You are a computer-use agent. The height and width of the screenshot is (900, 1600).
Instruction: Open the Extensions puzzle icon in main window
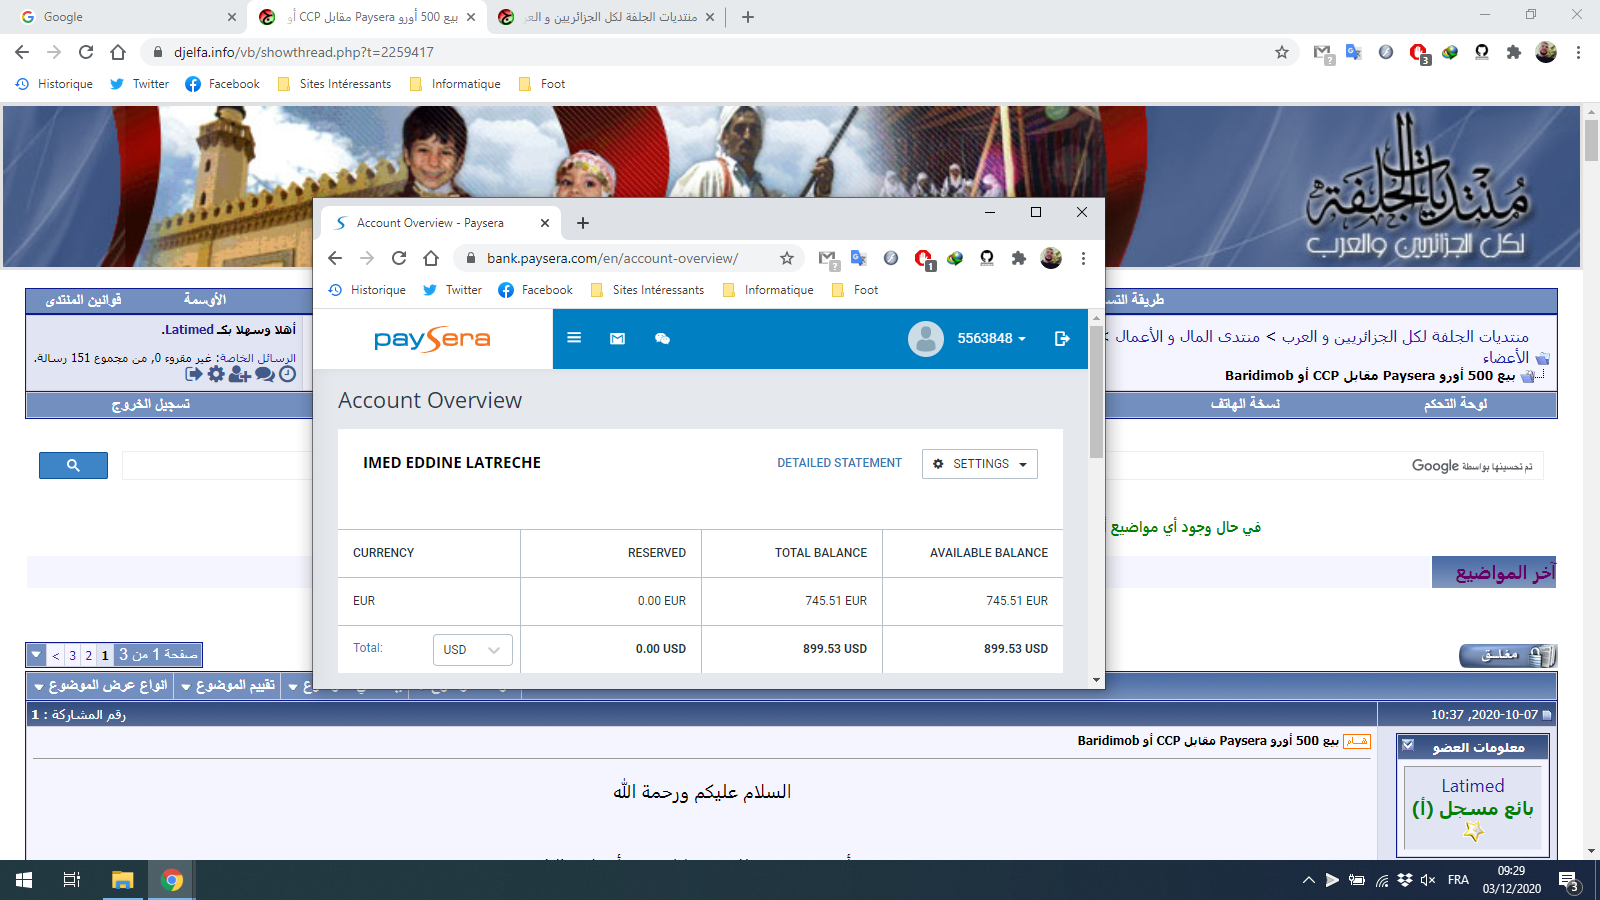[1514, 52]
